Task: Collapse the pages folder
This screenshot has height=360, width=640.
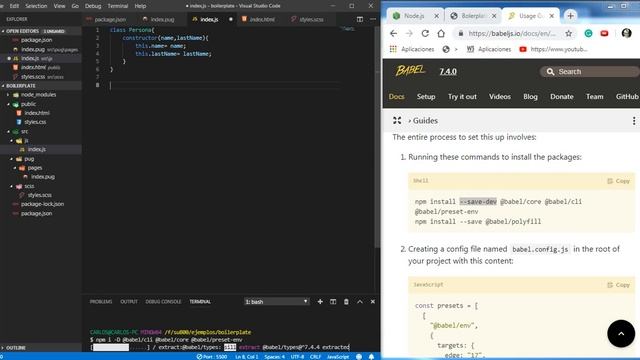Action: pos(35,168)
